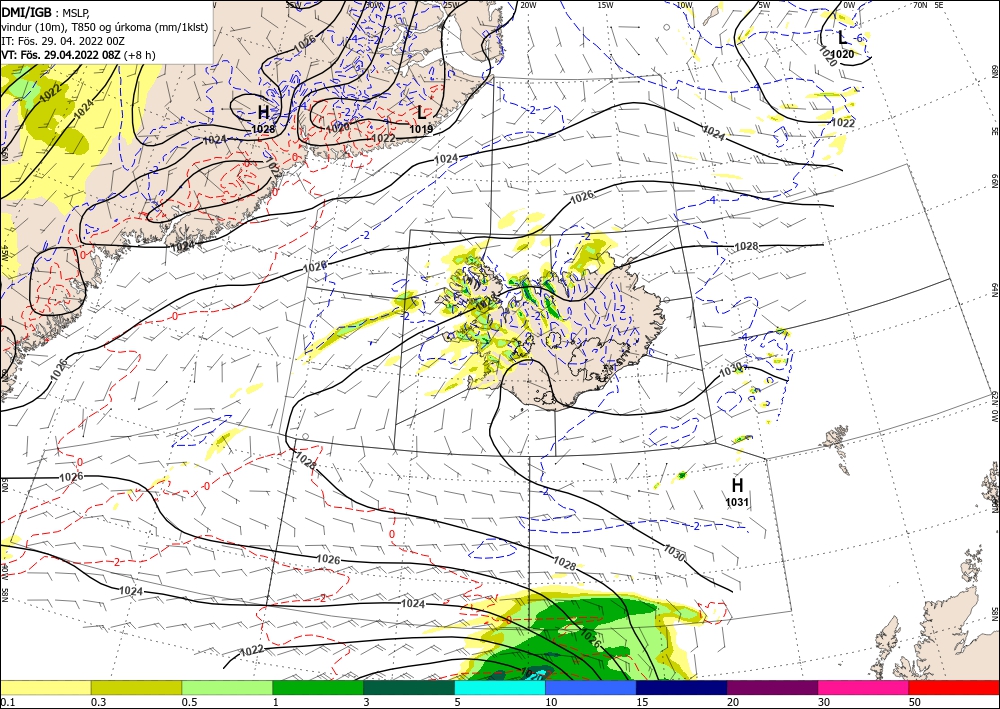Click the '15' legend value label
The width and height of the screenshot is (1000, 709).
click(642, 702)
